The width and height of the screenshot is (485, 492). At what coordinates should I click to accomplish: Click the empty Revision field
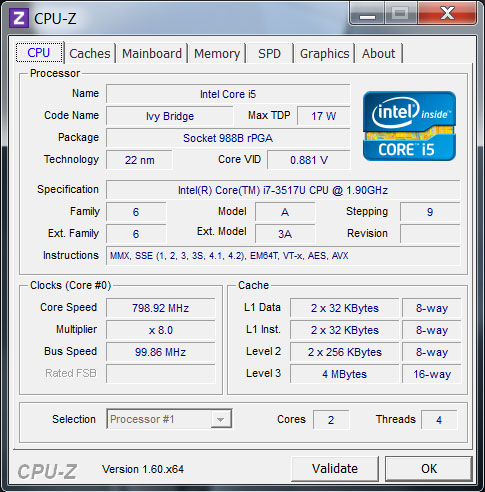(430, 234)
